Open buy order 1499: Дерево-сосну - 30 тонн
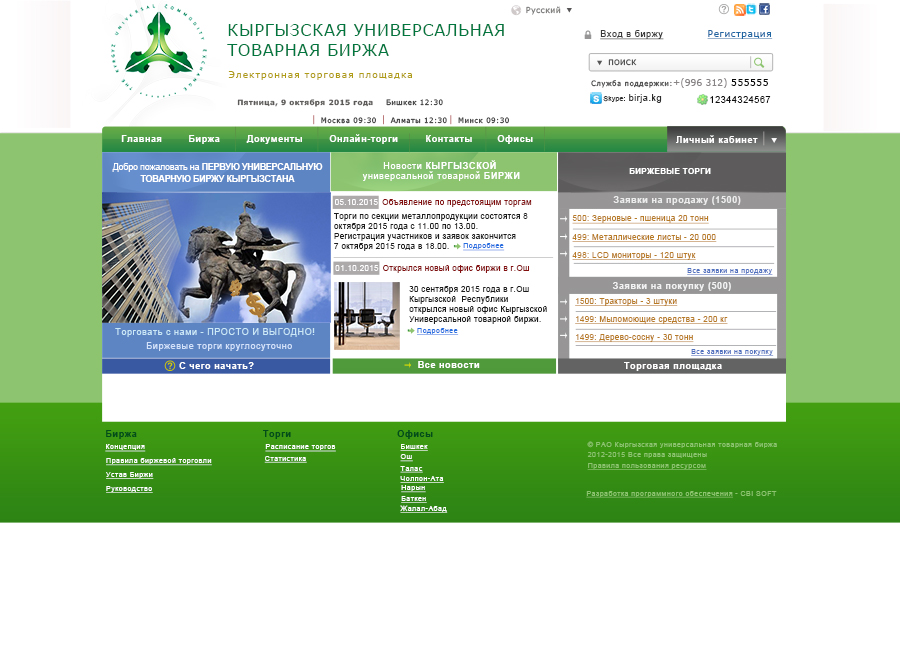This screenshot has height=659, width=900. click(x=634, y=337)
